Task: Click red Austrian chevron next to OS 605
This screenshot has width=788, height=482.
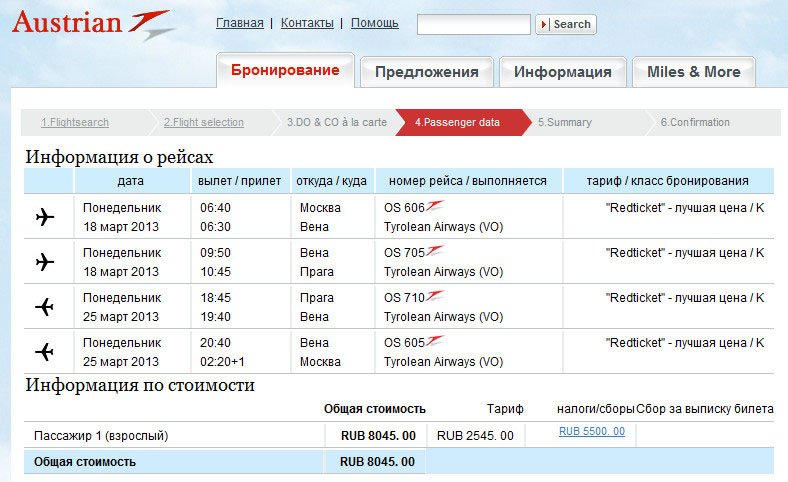Action: point(435,340)
